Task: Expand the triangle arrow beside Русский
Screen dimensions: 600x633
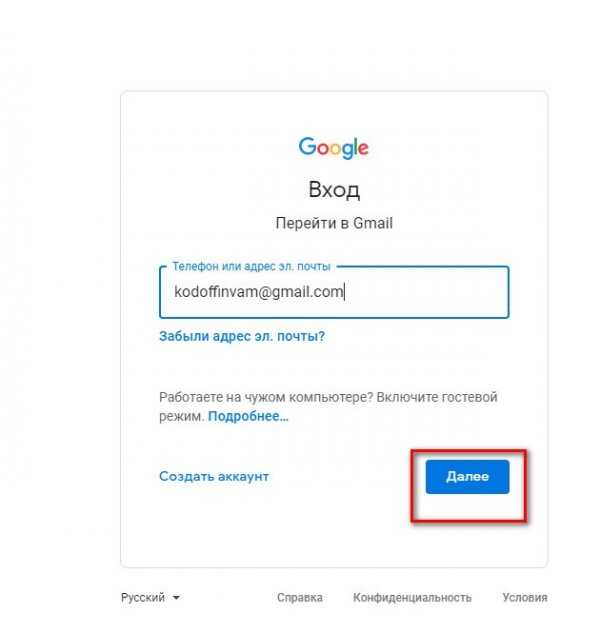Action: click(176, 598)
